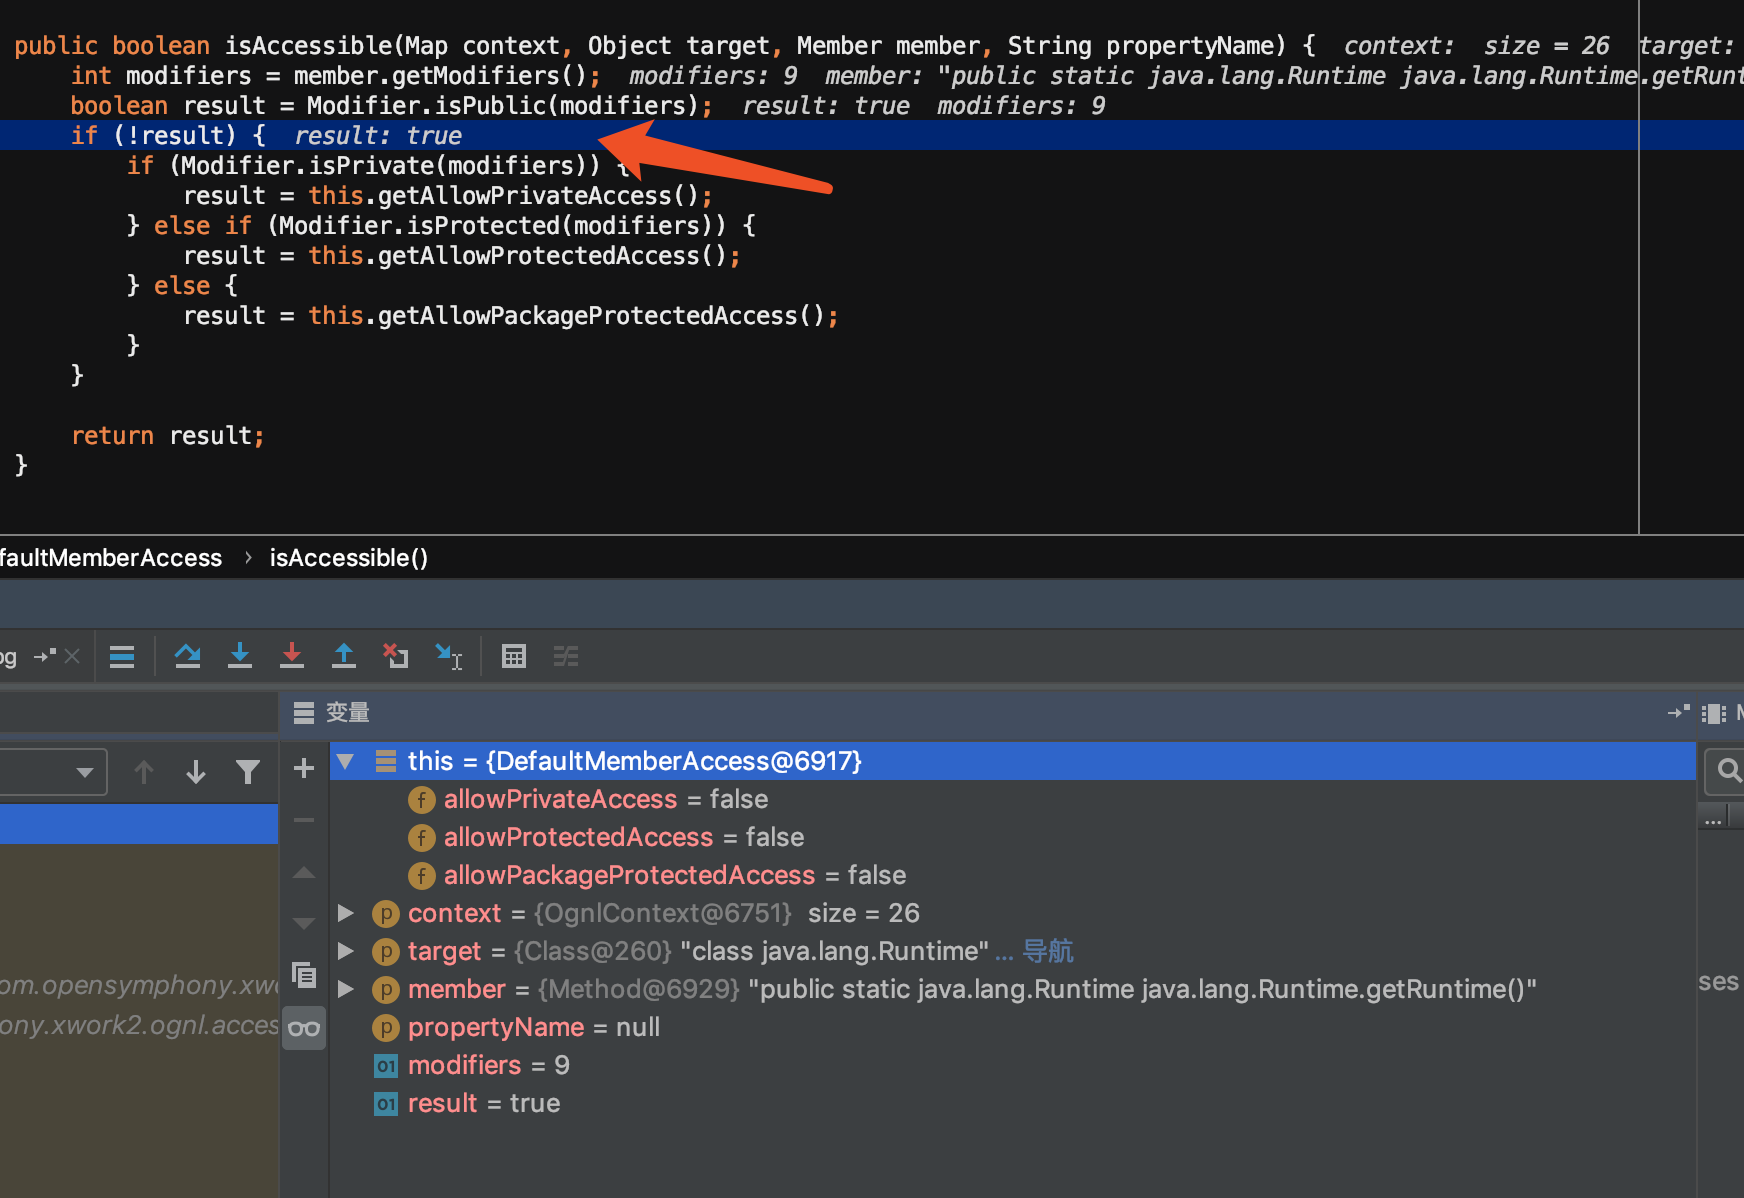This screenshot has height=1198, width=1744.
Task: Toggle the glasses watches view icon
Action: [304, 1028]
